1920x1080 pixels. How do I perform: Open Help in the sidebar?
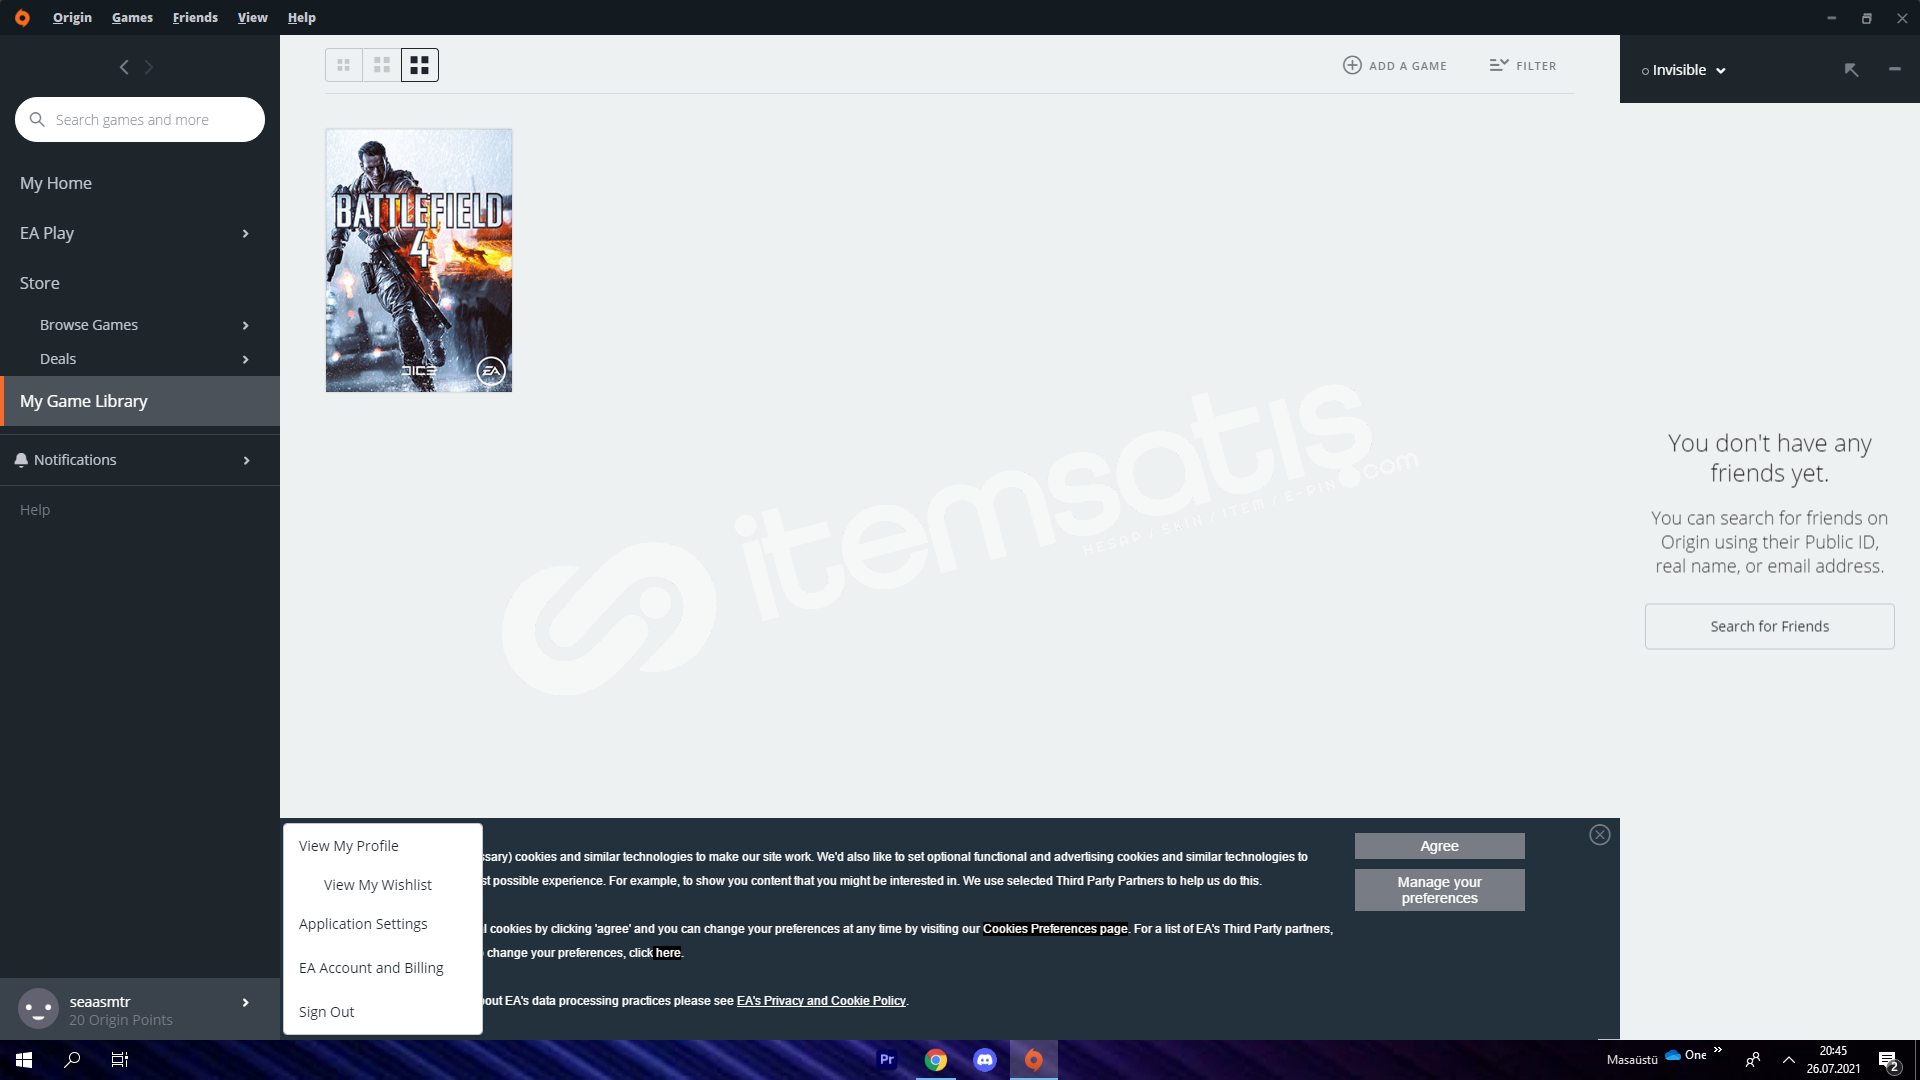click(35, 510)
